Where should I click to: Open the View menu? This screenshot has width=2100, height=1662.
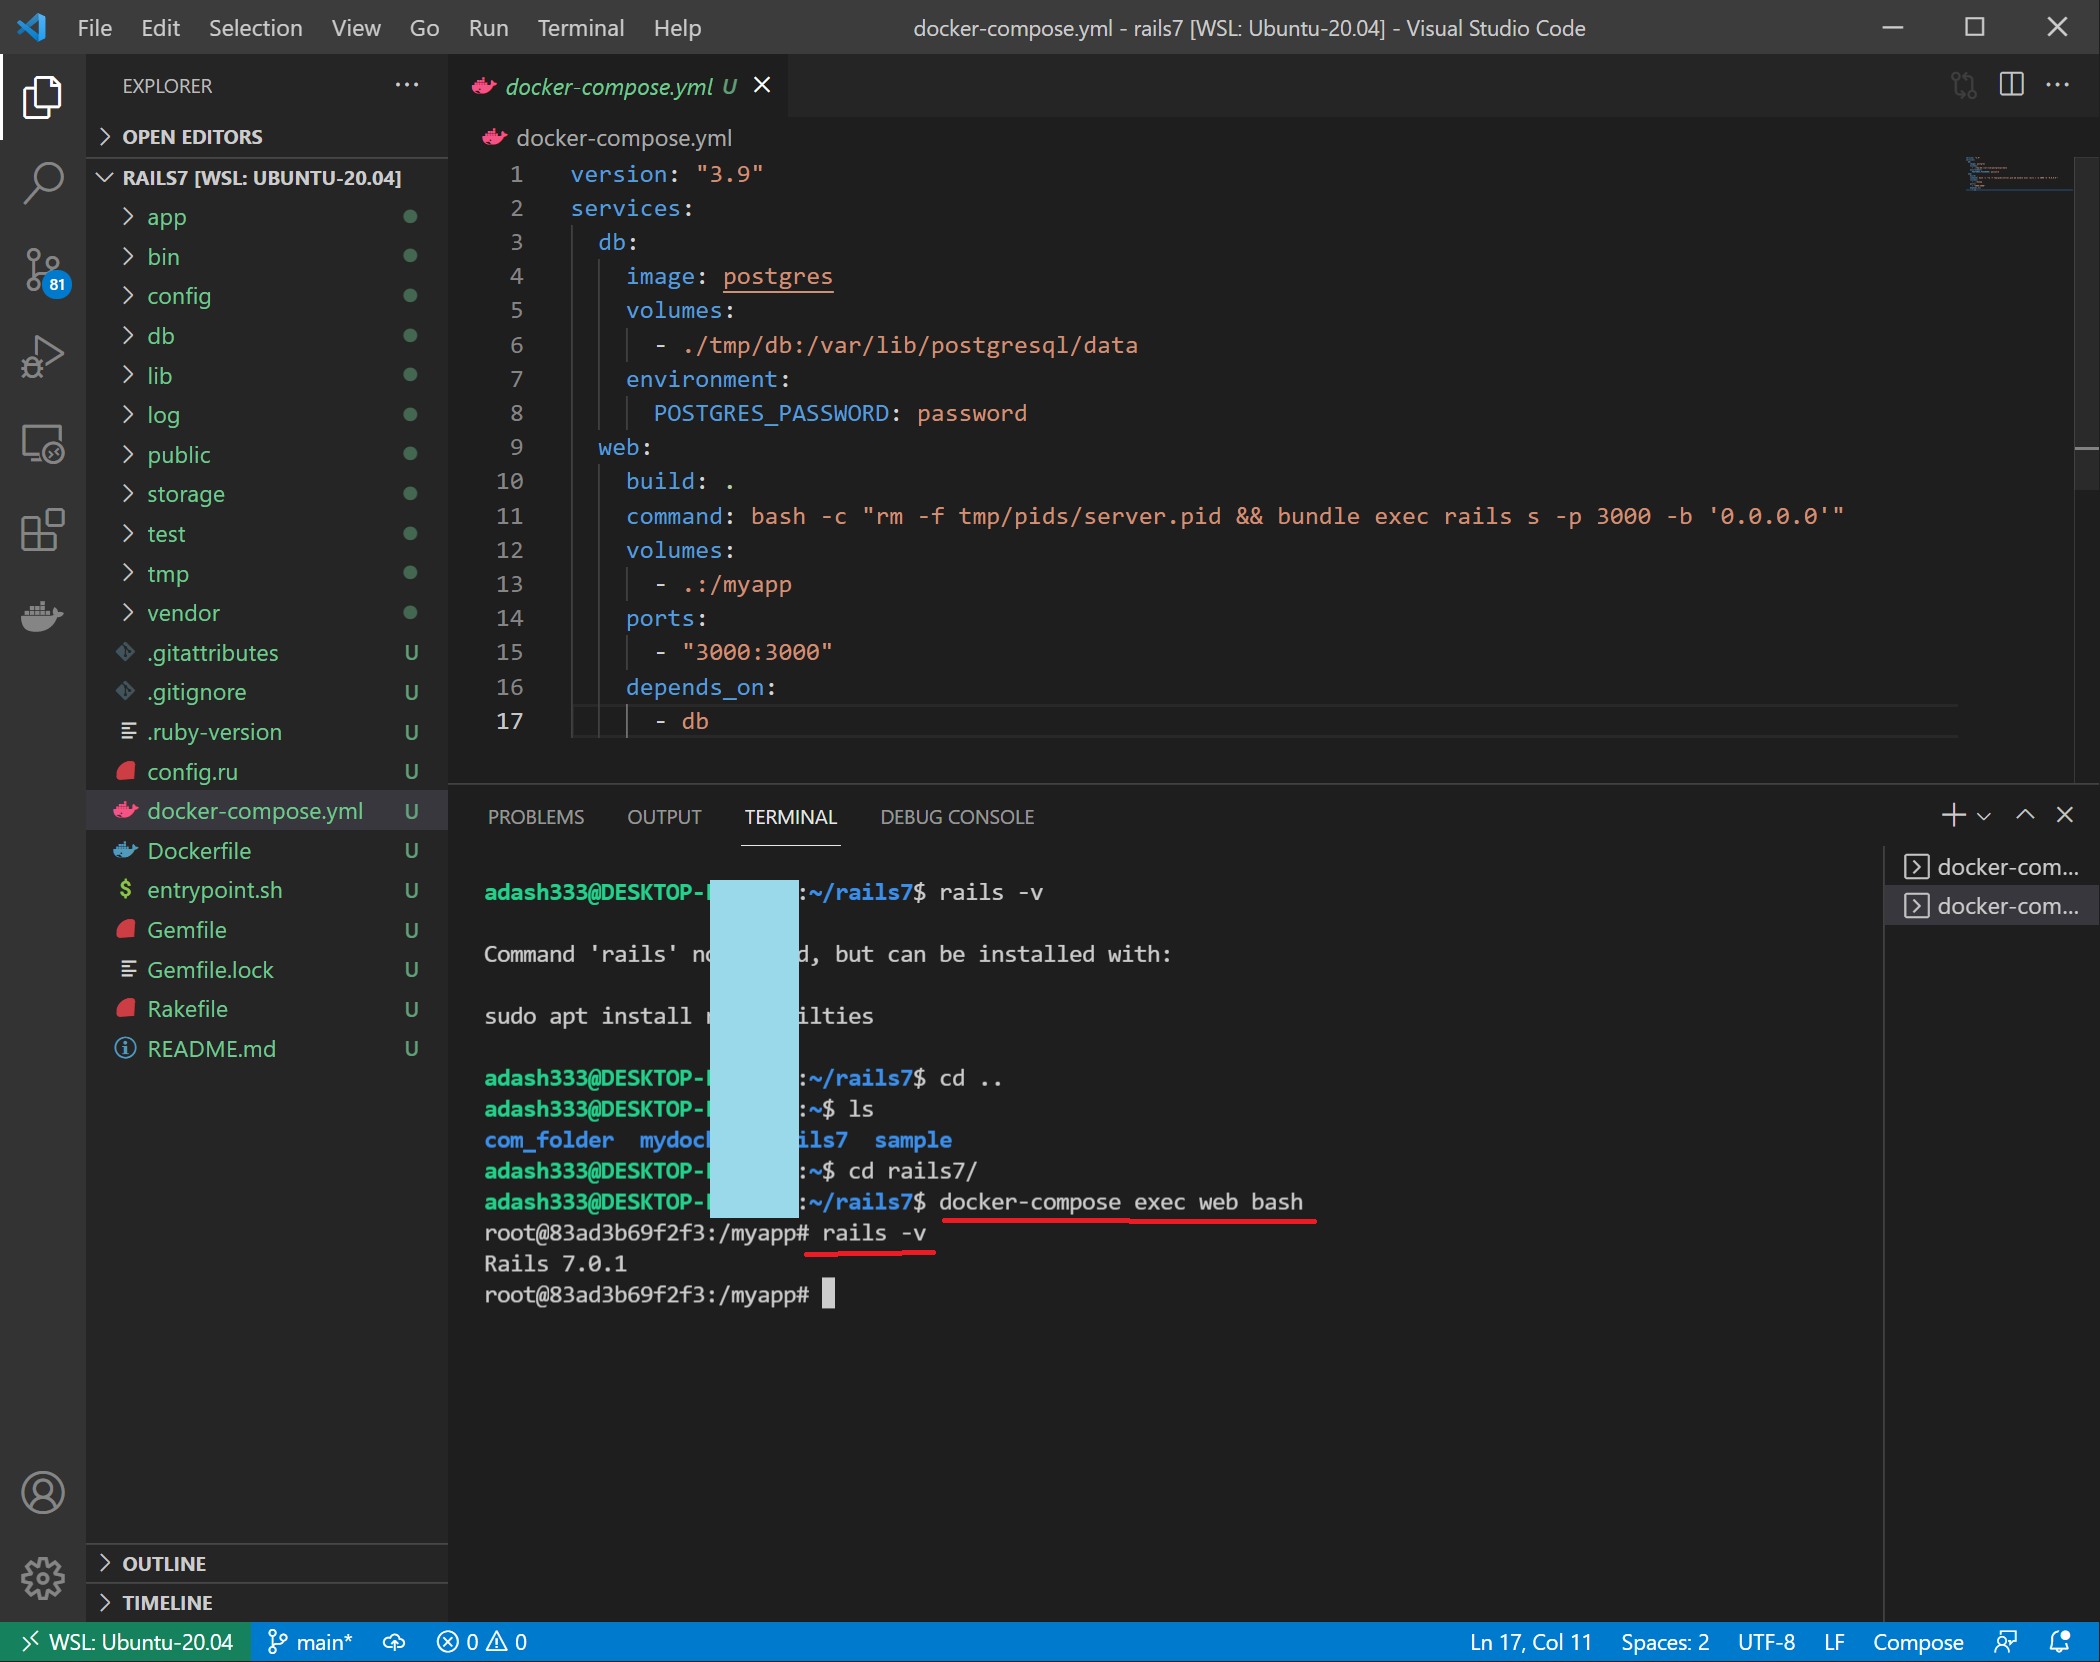[356, 28]
